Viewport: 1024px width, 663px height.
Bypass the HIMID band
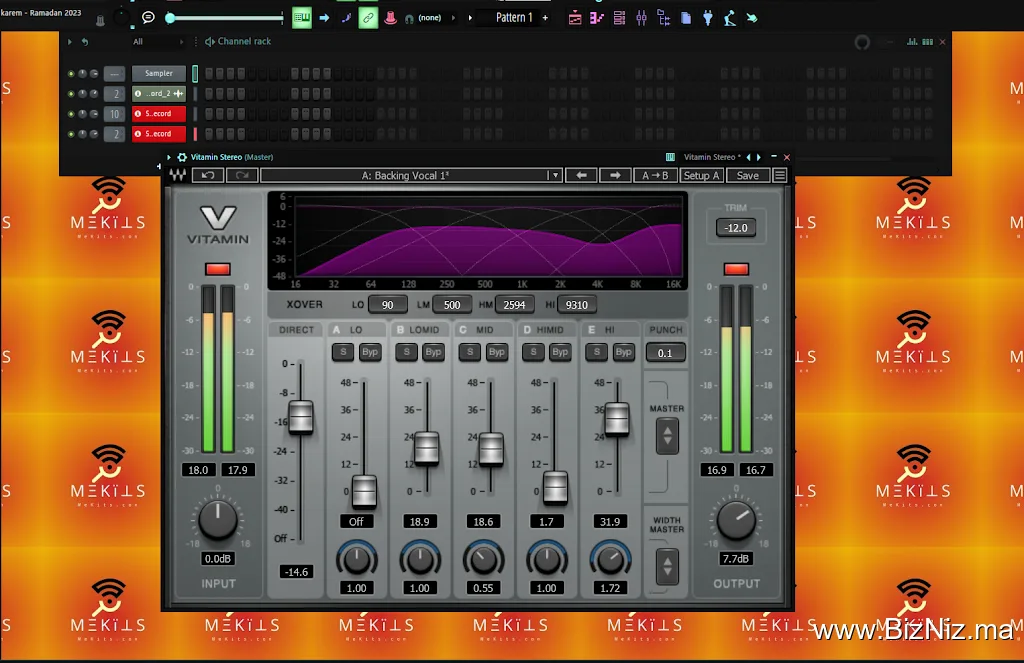(x=560, y=352)
